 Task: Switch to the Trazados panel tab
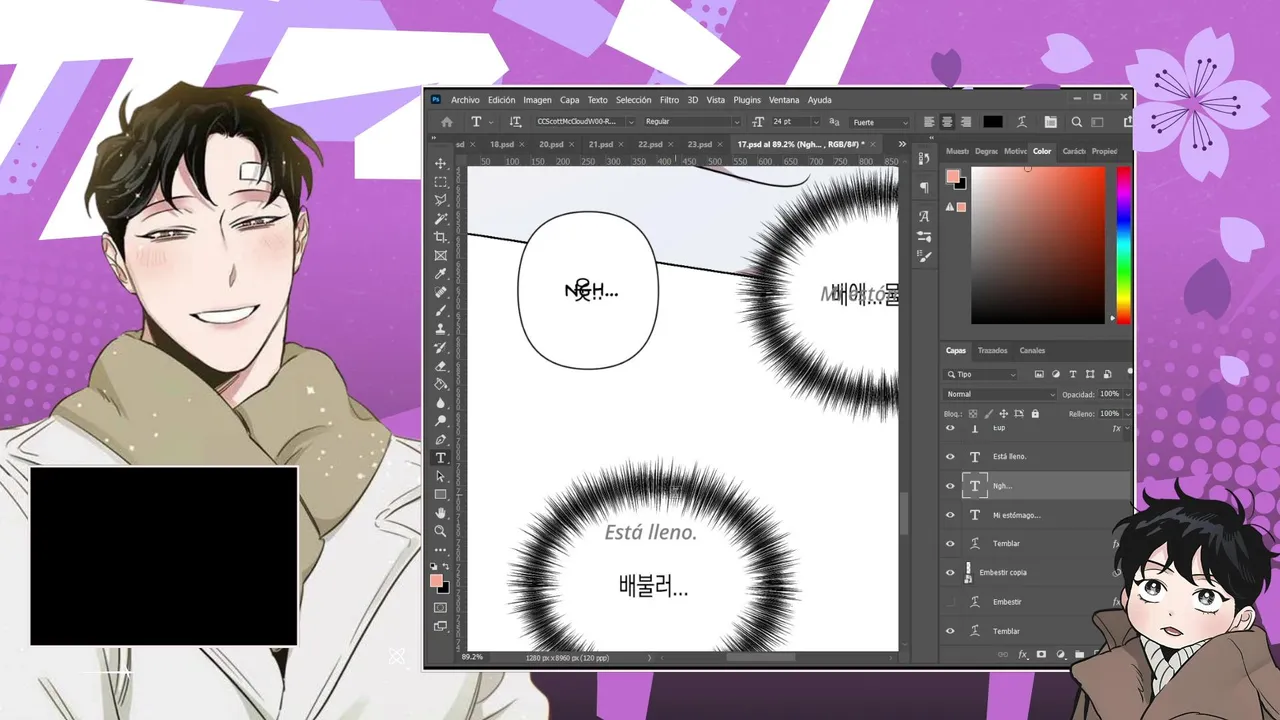point(992,350)
